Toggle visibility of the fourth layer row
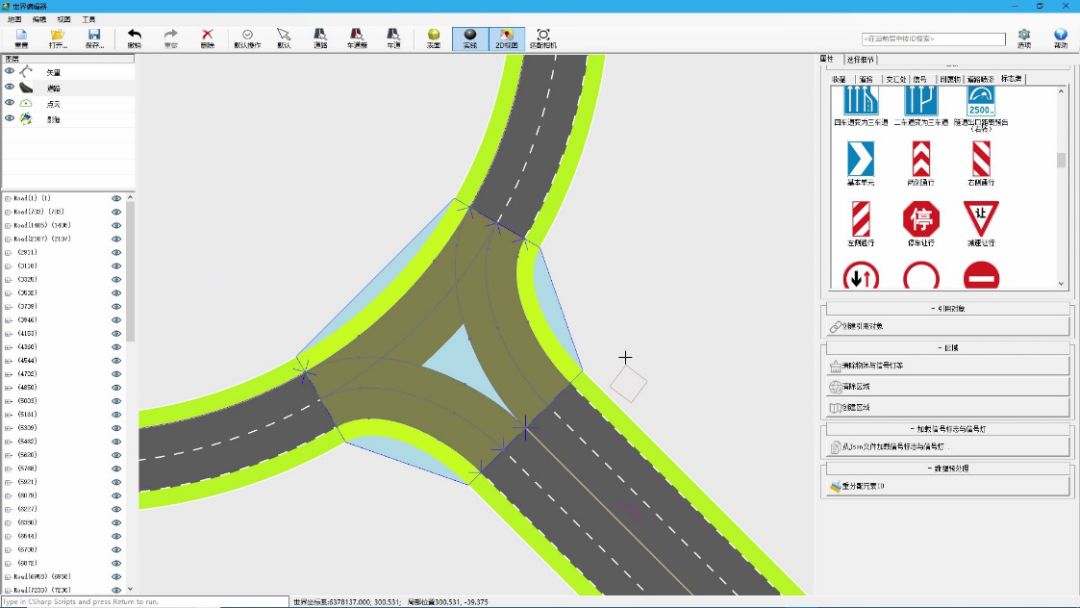Image resolution: width=1080 pixels, height=608 pixels. (x=10, y=118)
